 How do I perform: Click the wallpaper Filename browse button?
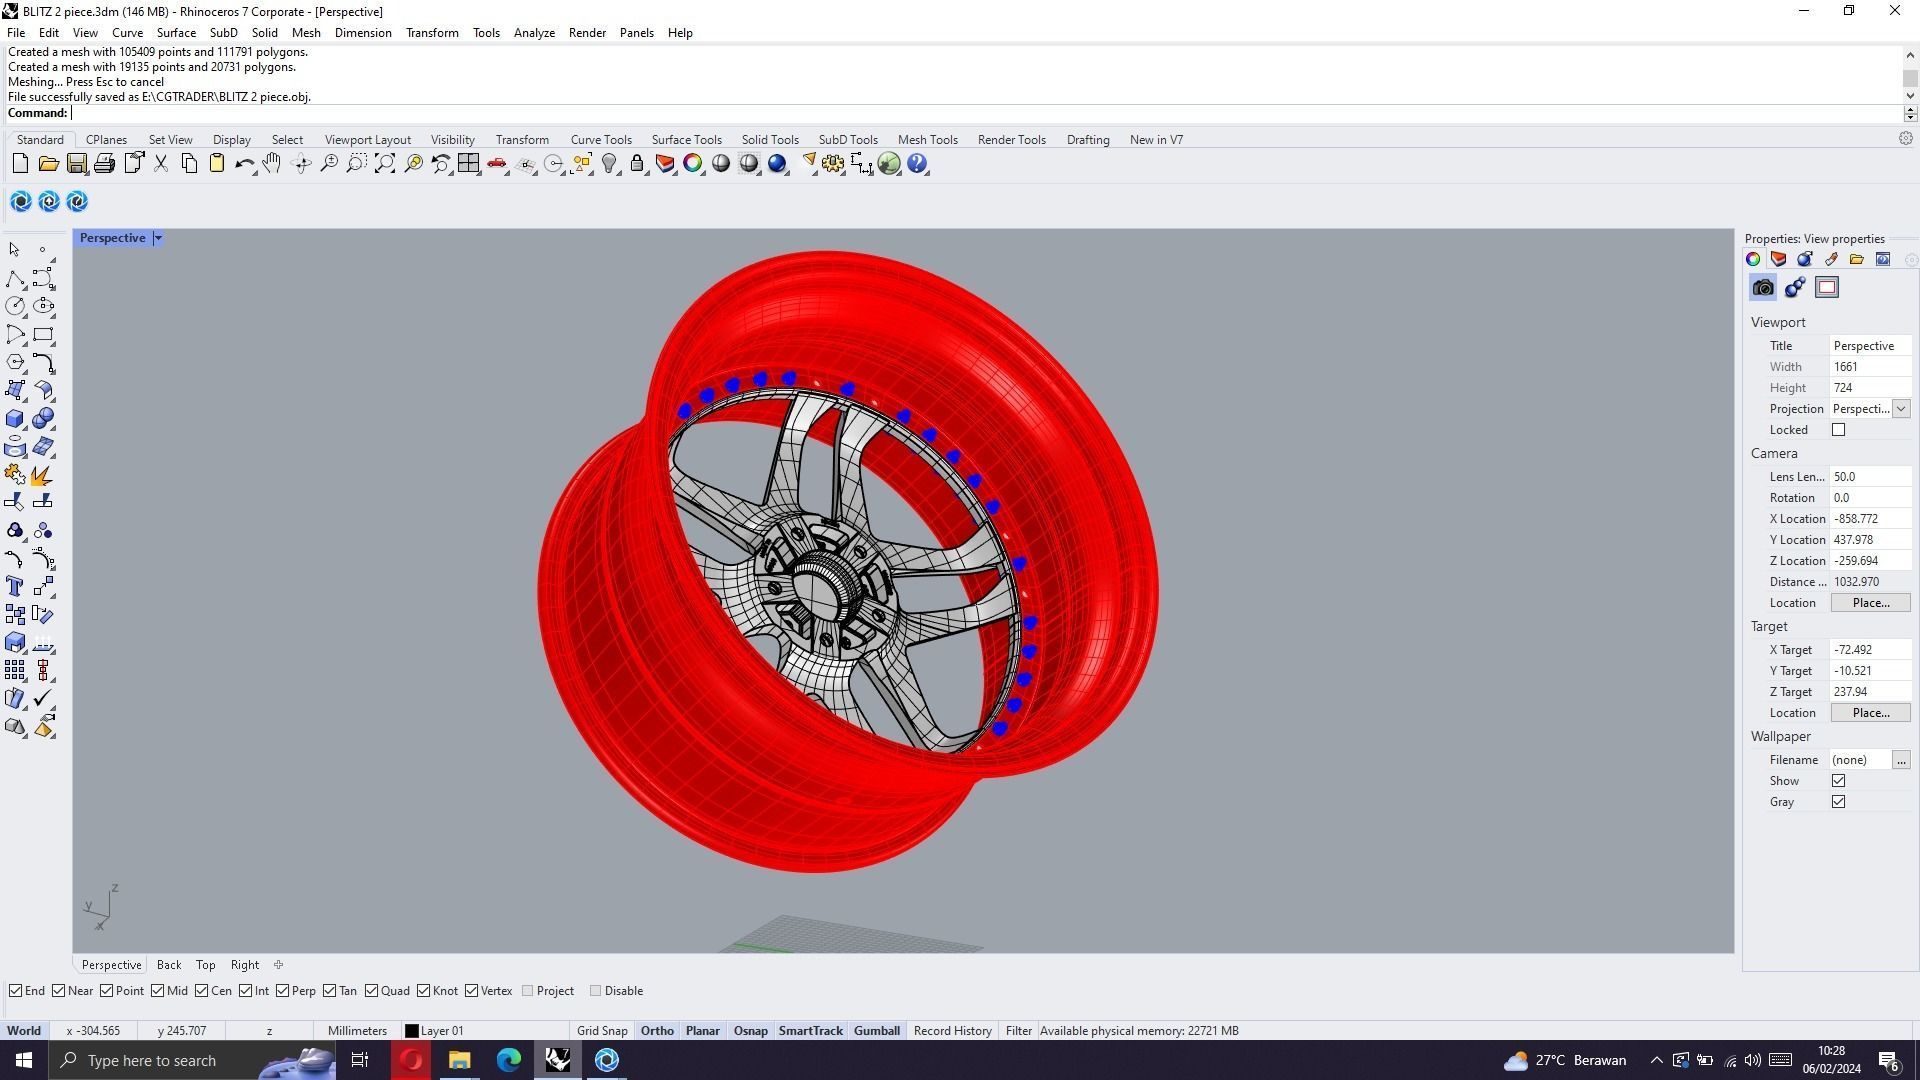[x=1901, y=760]
